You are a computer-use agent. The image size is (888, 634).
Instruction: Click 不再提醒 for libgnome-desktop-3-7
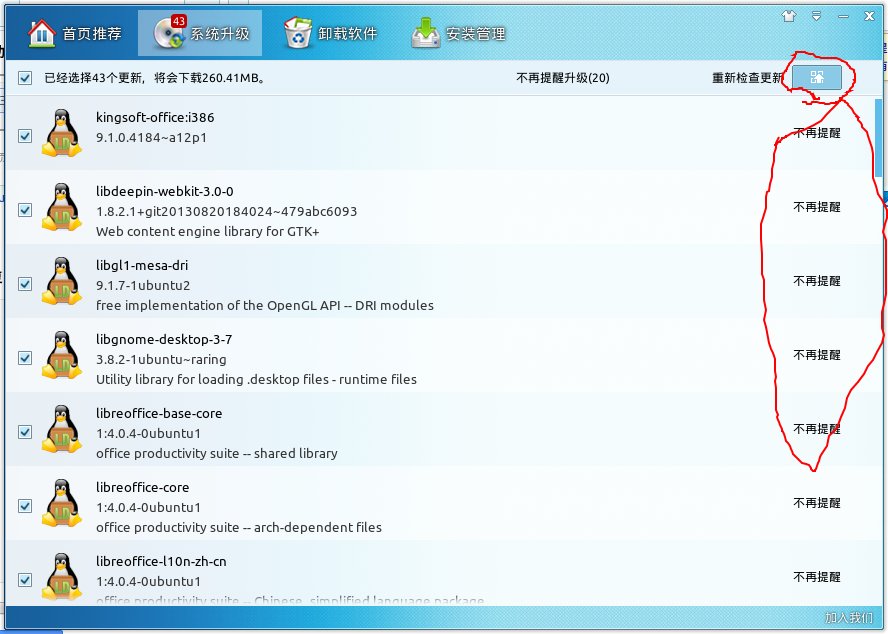[817, 355]
